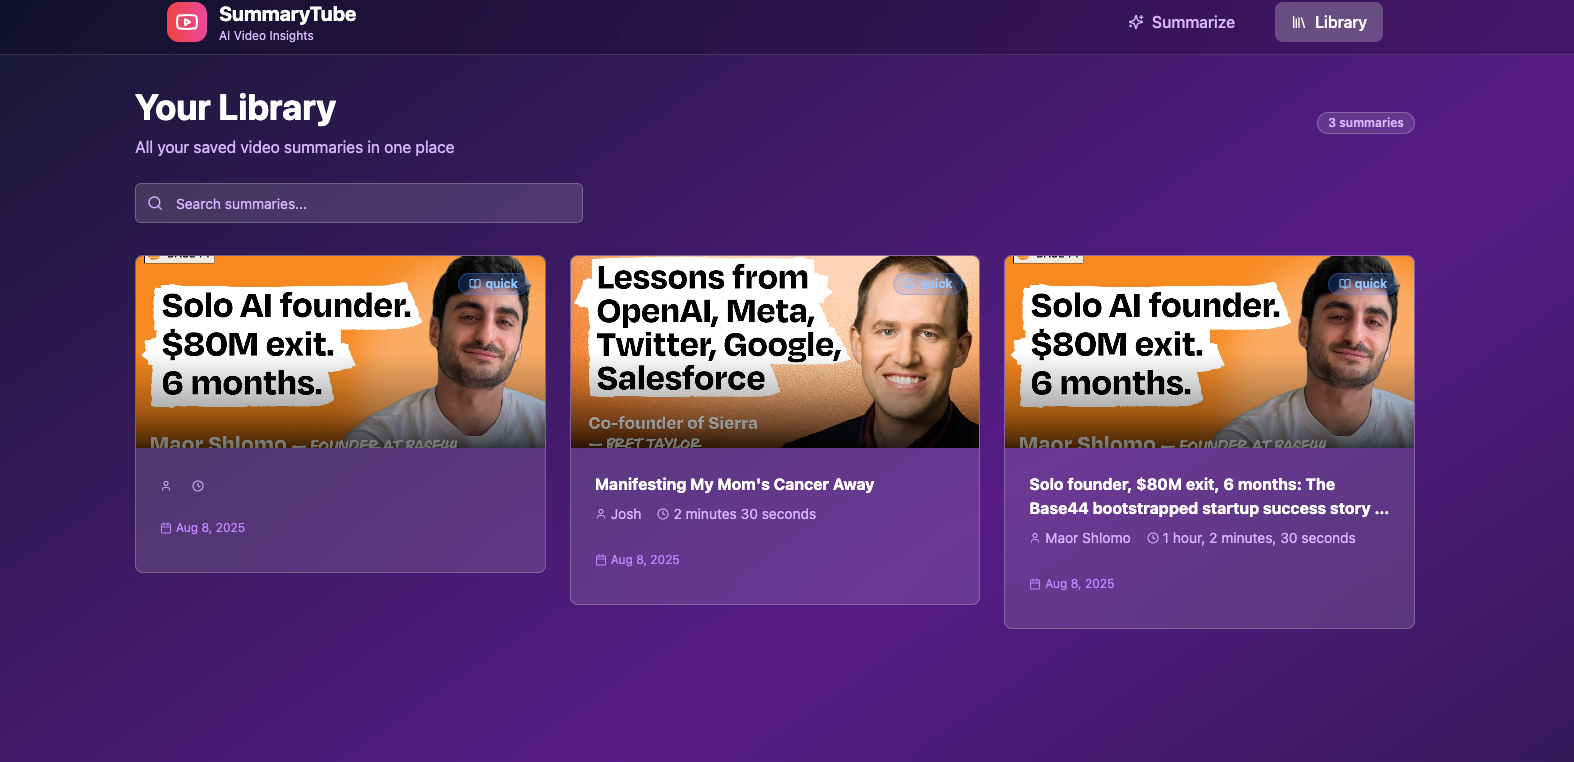Click the quick badge on the Base44 card

click(x=1362, y=284)
